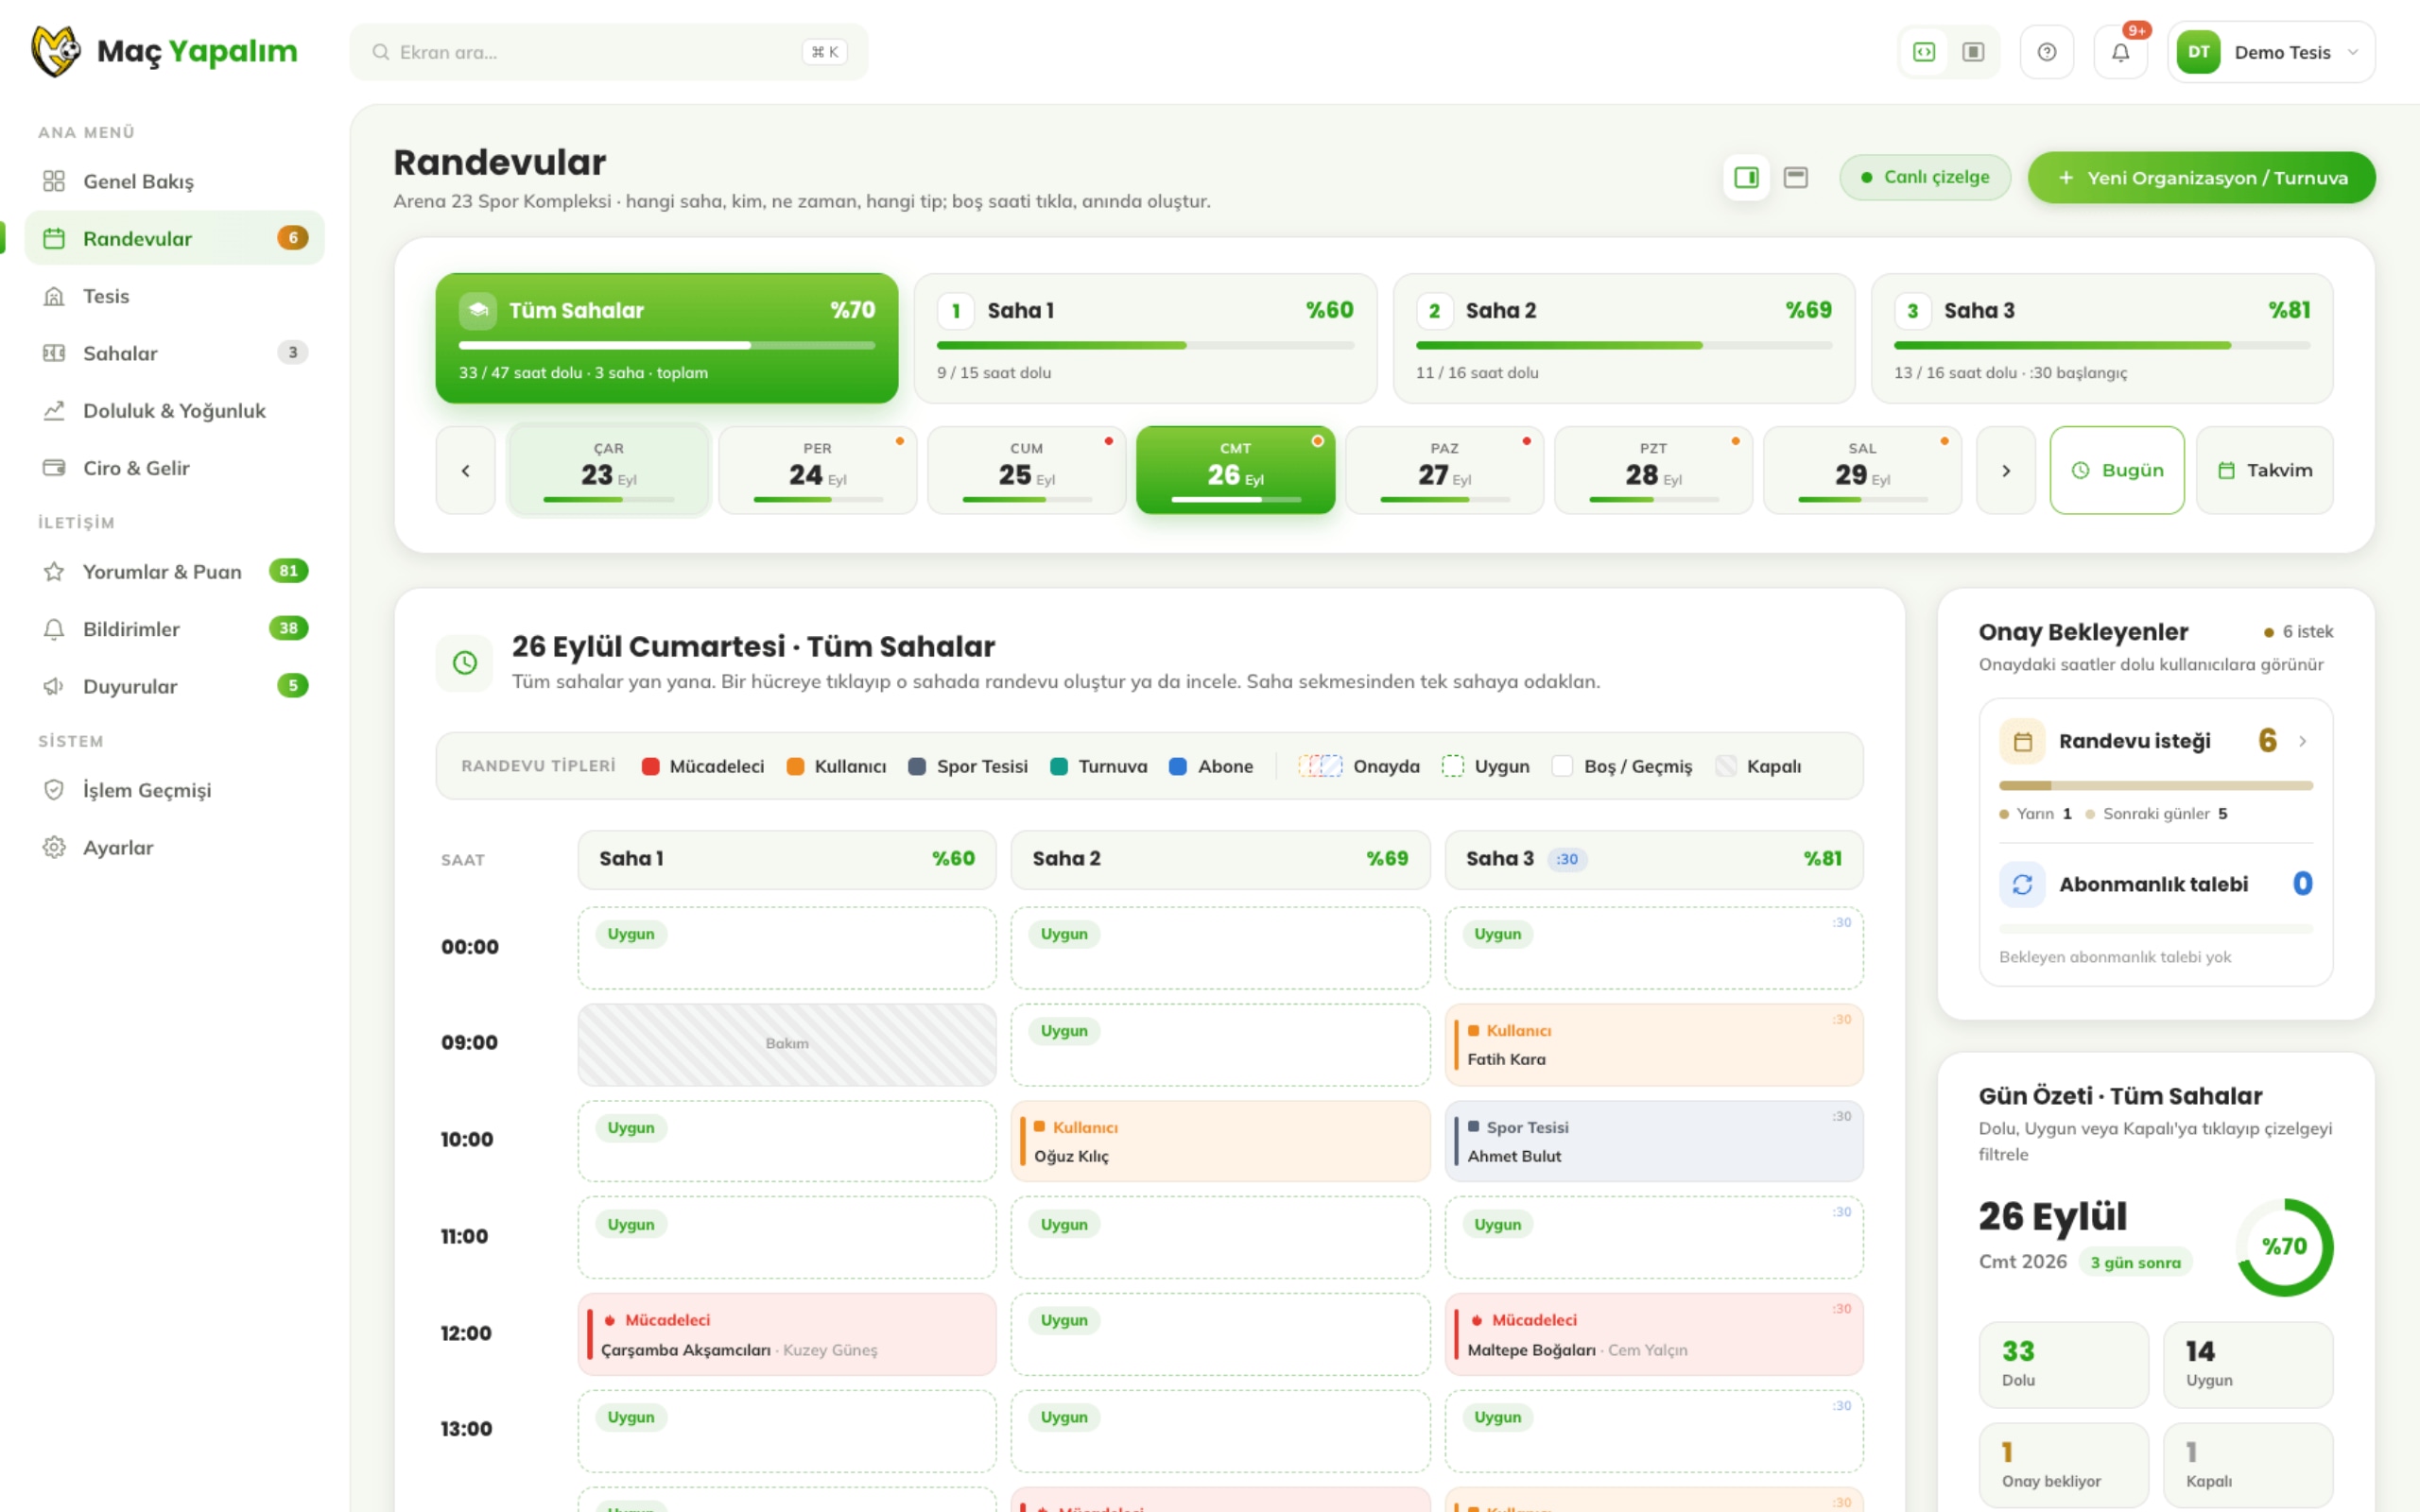Go to previous week arrow
Viewport: 2420px width, 1512px height.
point(465,470)
